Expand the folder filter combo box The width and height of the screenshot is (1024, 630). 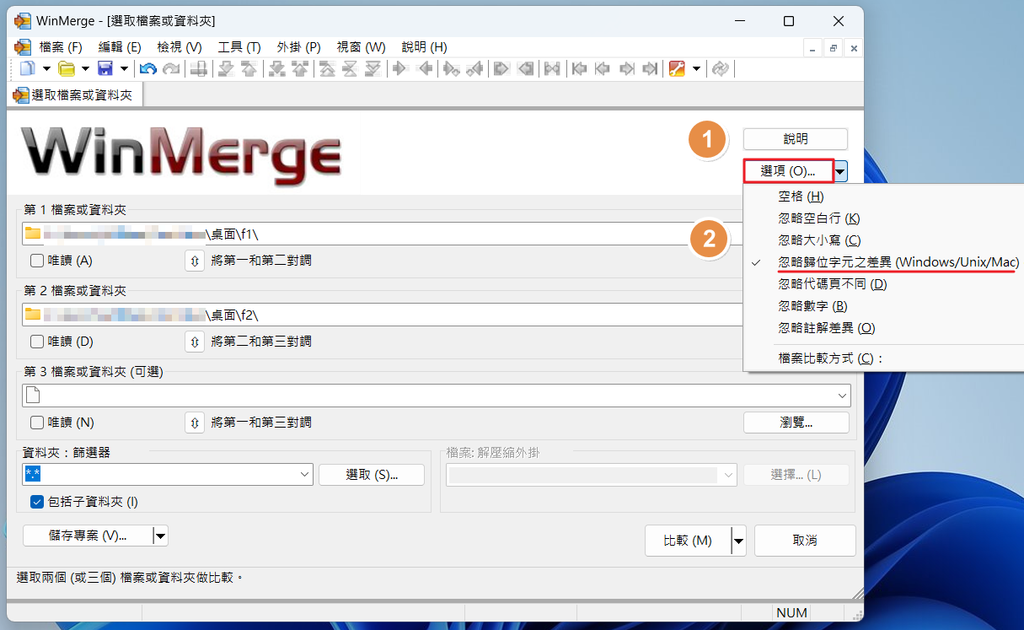tap(304, 475)
